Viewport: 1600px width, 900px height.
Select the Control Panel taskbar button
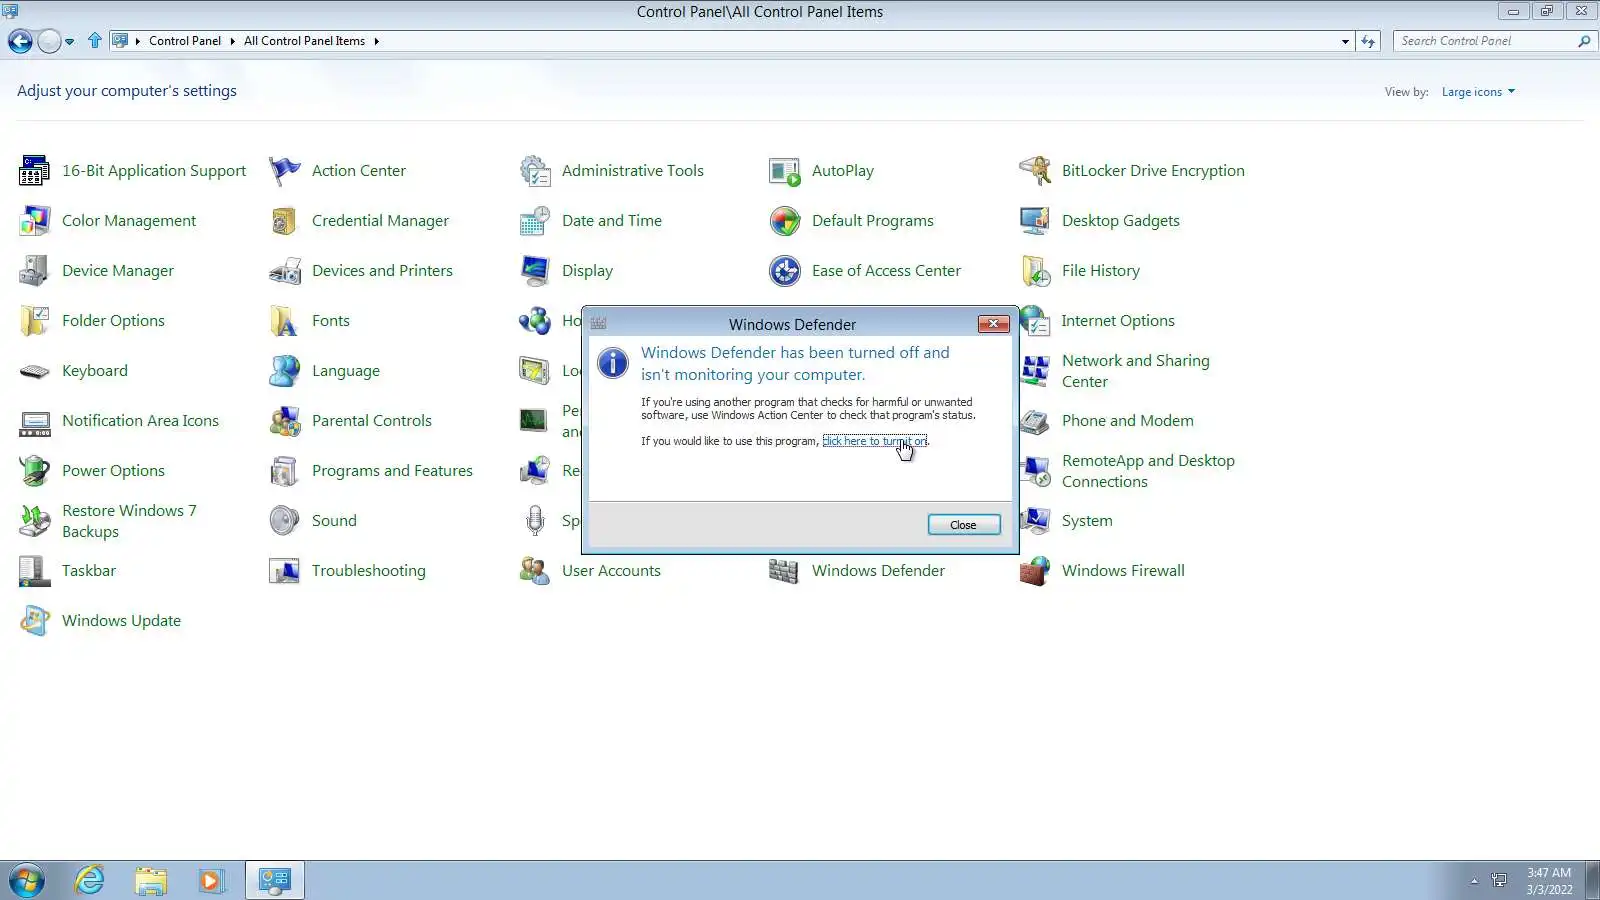tap(274, 881)
